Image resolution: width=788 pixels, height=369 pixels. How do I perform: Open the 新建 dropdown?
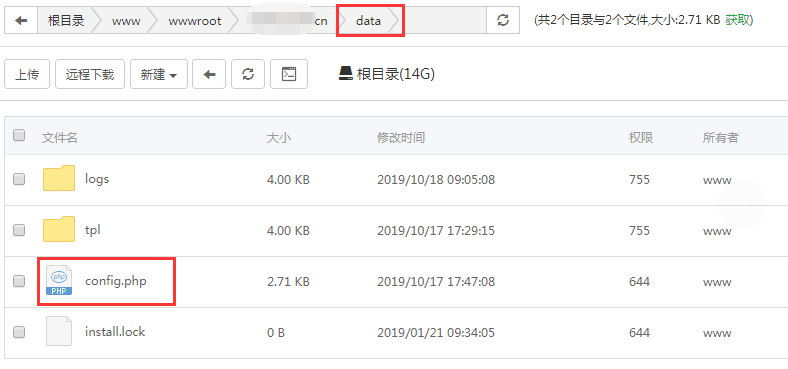(x=159, y=74)
